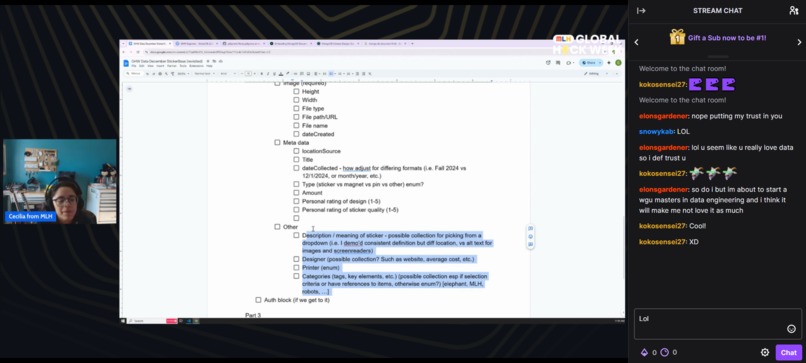Open highlight color picker in Docs toolbar

coord(287,74)
